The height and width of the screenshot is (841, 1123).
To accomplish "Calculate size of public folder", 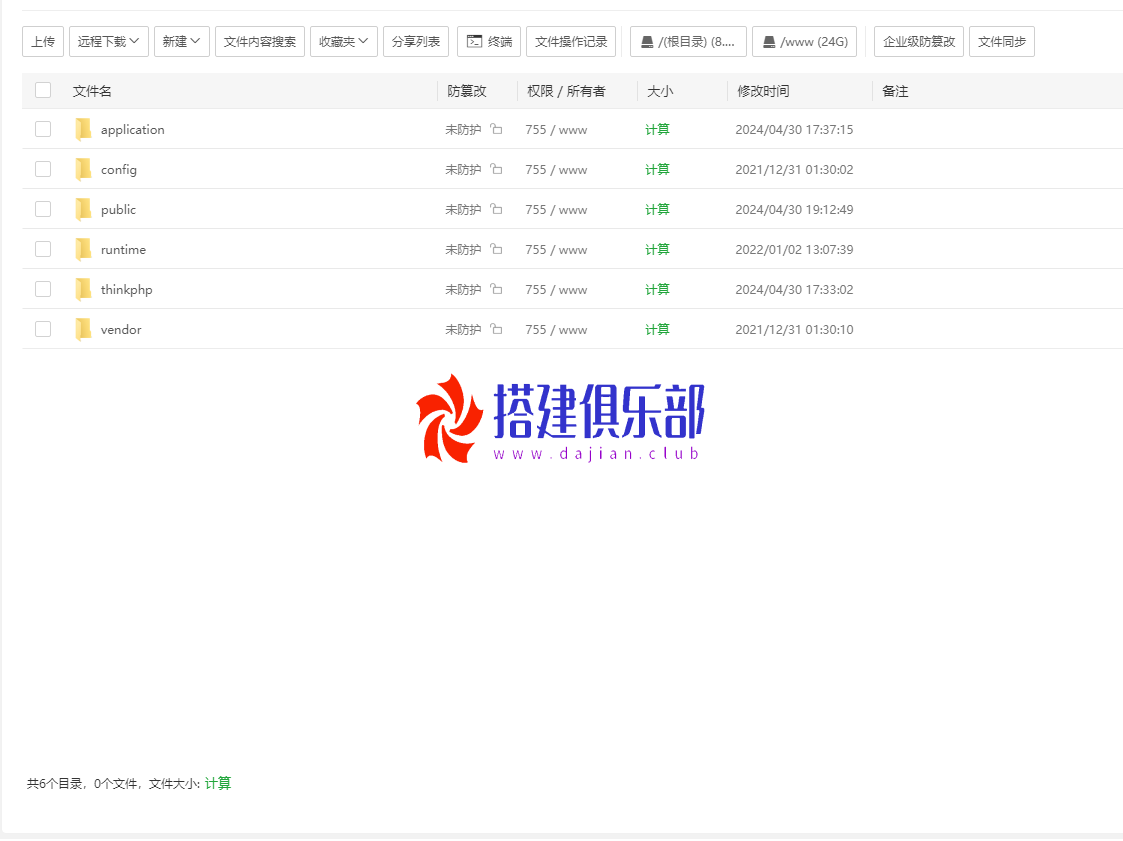I will (657, 210).
